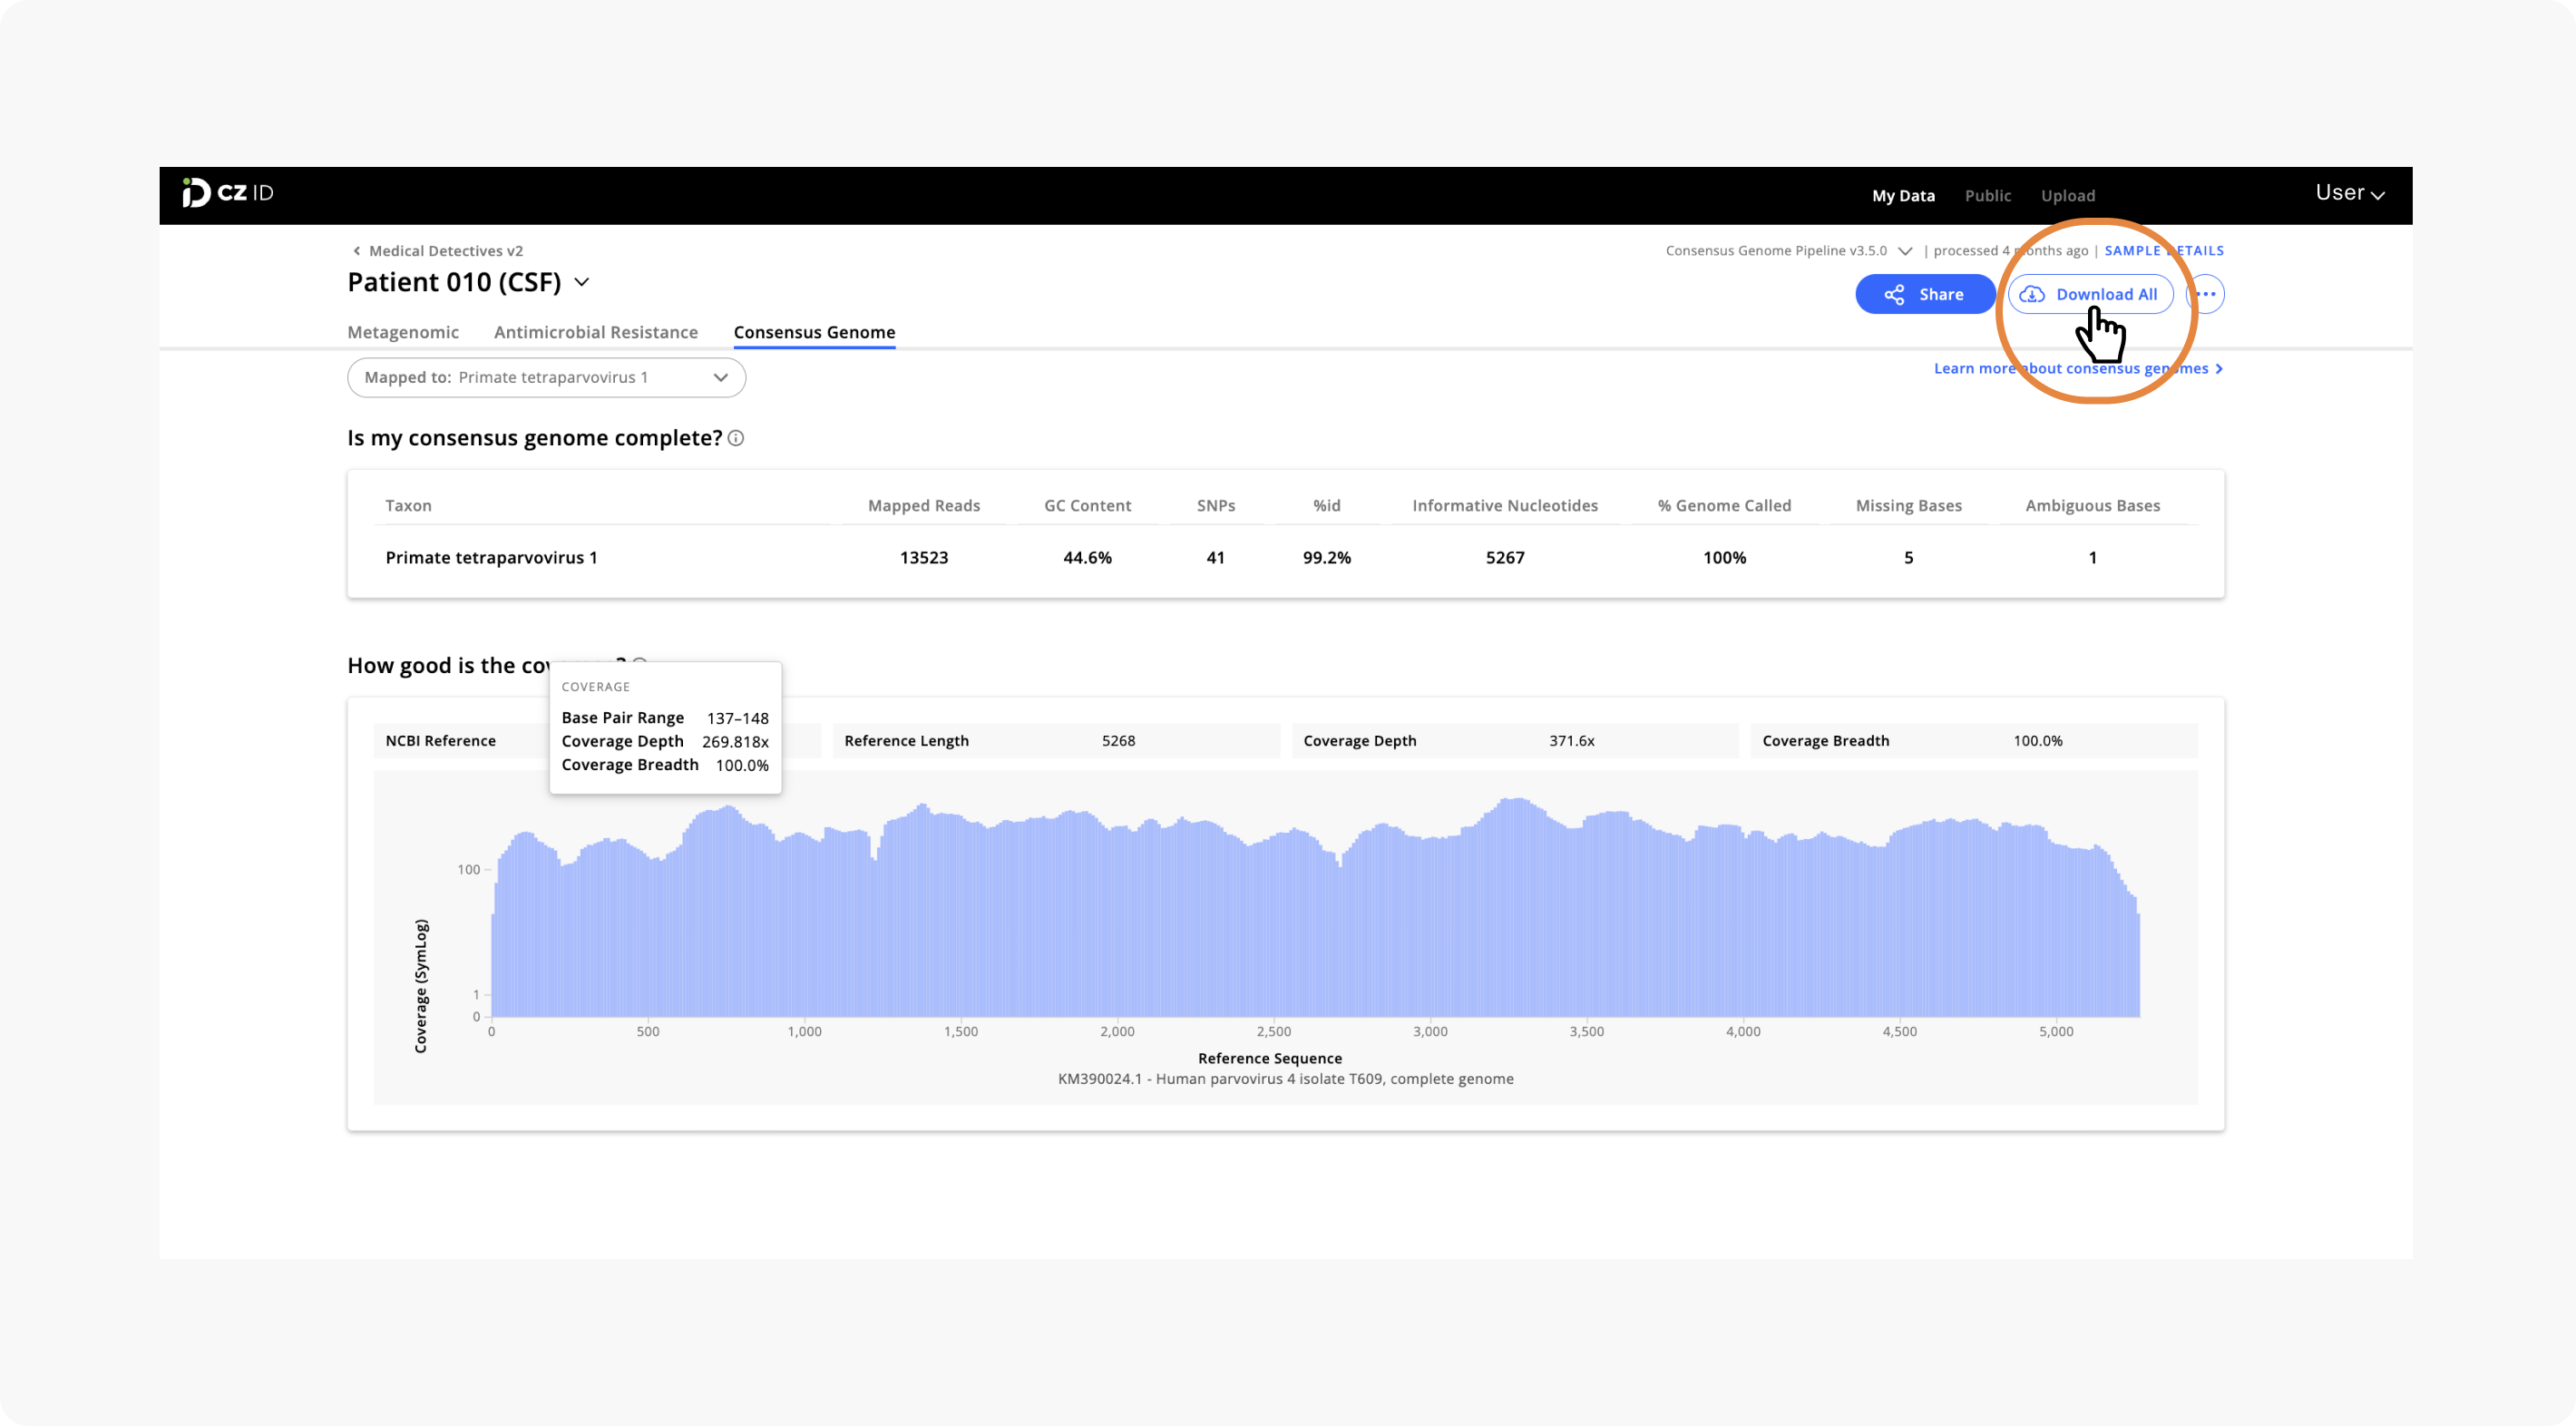Open the Mapped to taxon dropdown
The width and height of the screenshot is (2576, 1426).
point(546,377)
